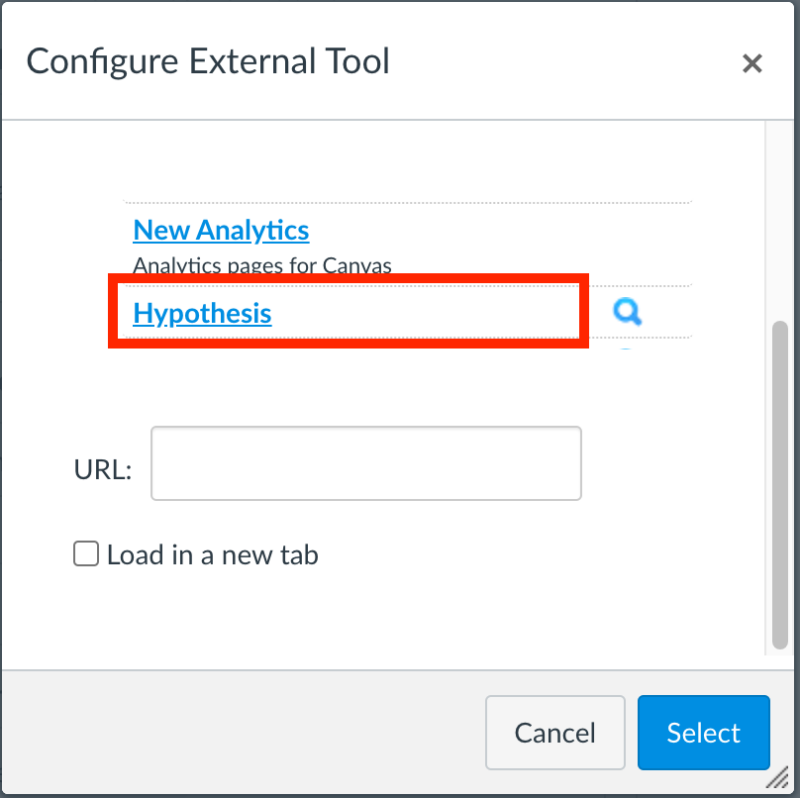This screenshot has width=800, height=798.
Task: Click the magnifier icon beside Hypothesis
Action: click(627, 313)
